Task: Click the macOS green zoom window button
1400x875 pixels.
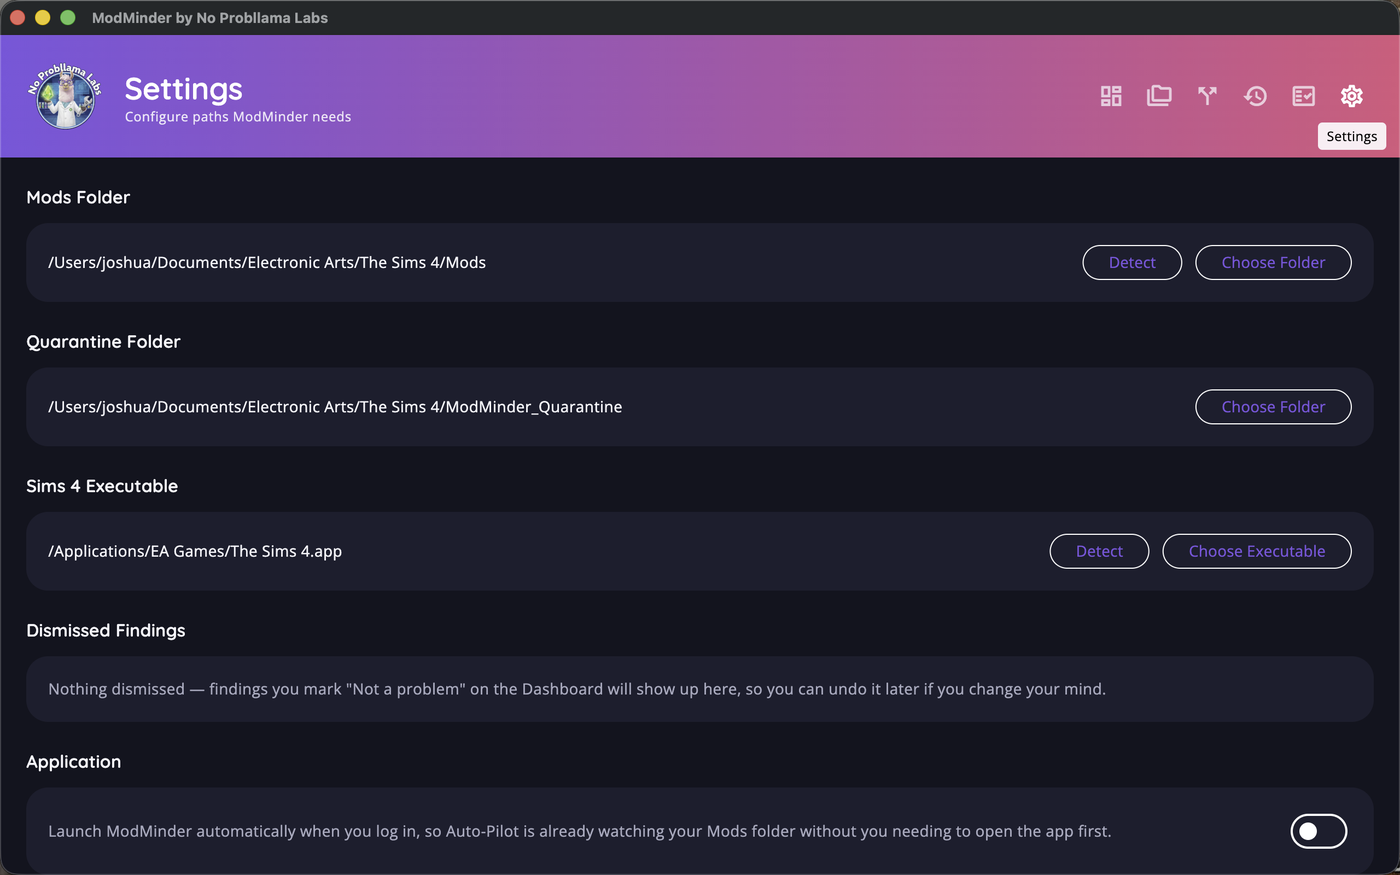Action: 68,17
